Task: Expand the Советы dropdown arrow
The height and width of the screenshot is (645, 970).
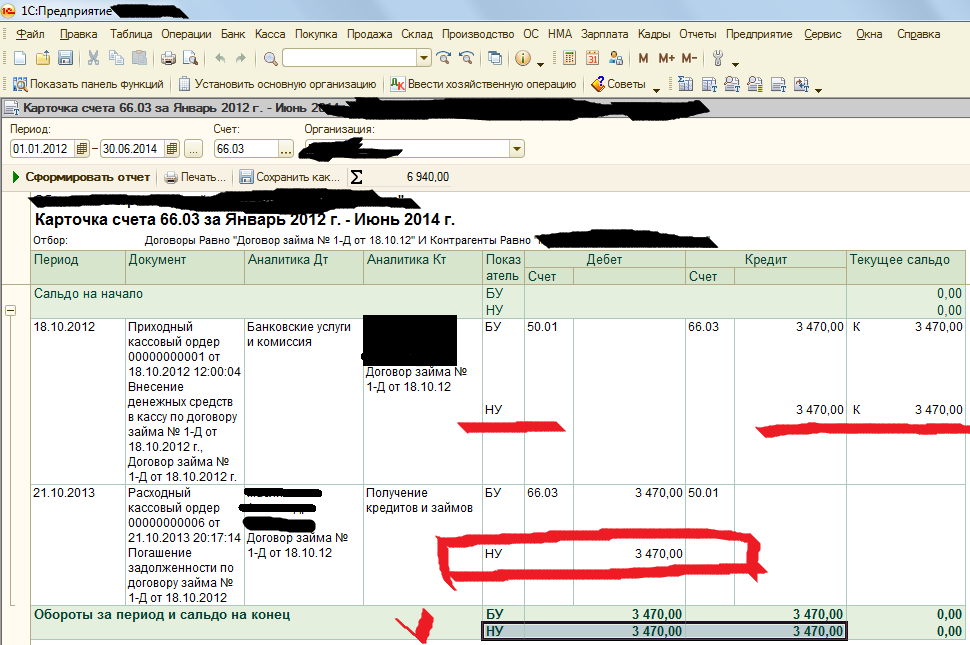Action: pos(656,87)
